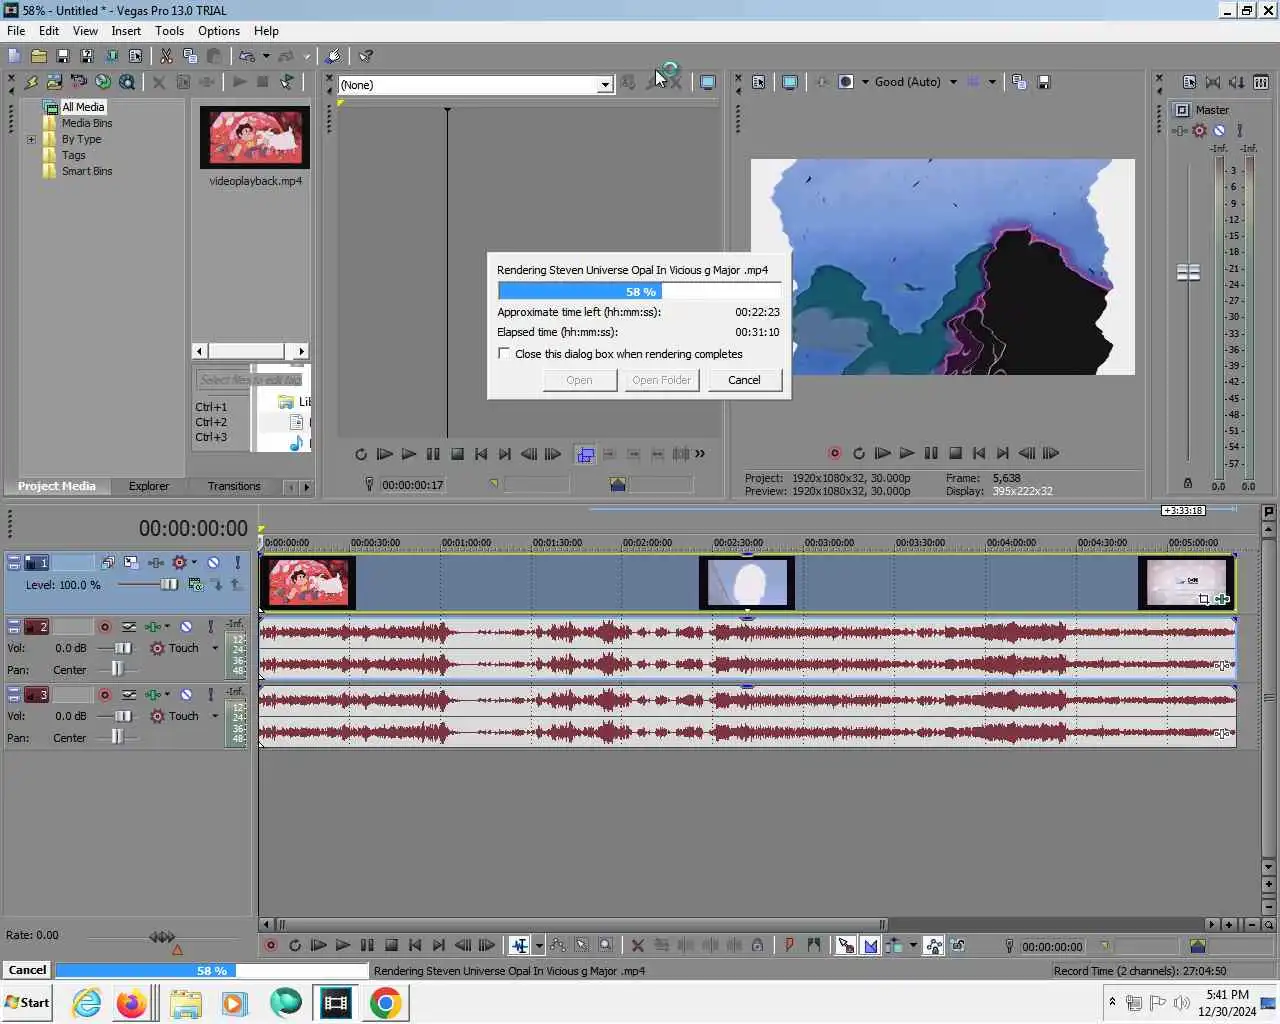Open the Options menu
Screen dimensions: 1280x1024
219,31
